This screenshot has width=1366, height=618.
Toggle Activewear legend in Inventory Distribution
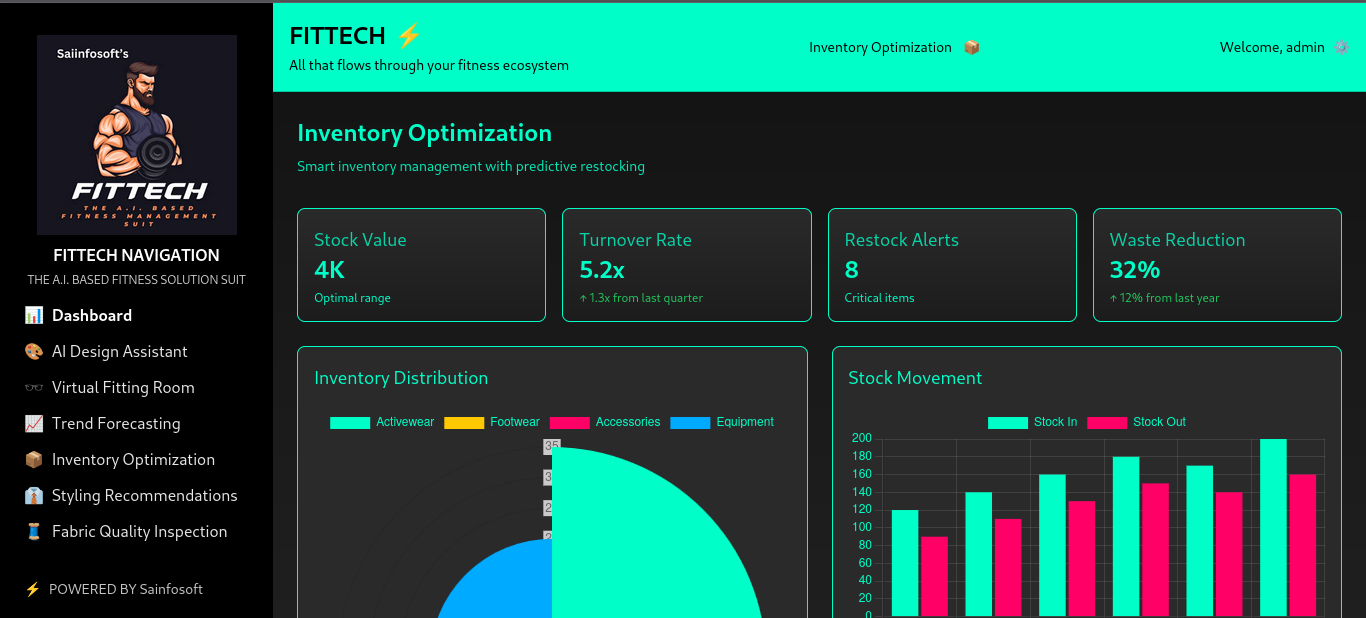[381, 422]
